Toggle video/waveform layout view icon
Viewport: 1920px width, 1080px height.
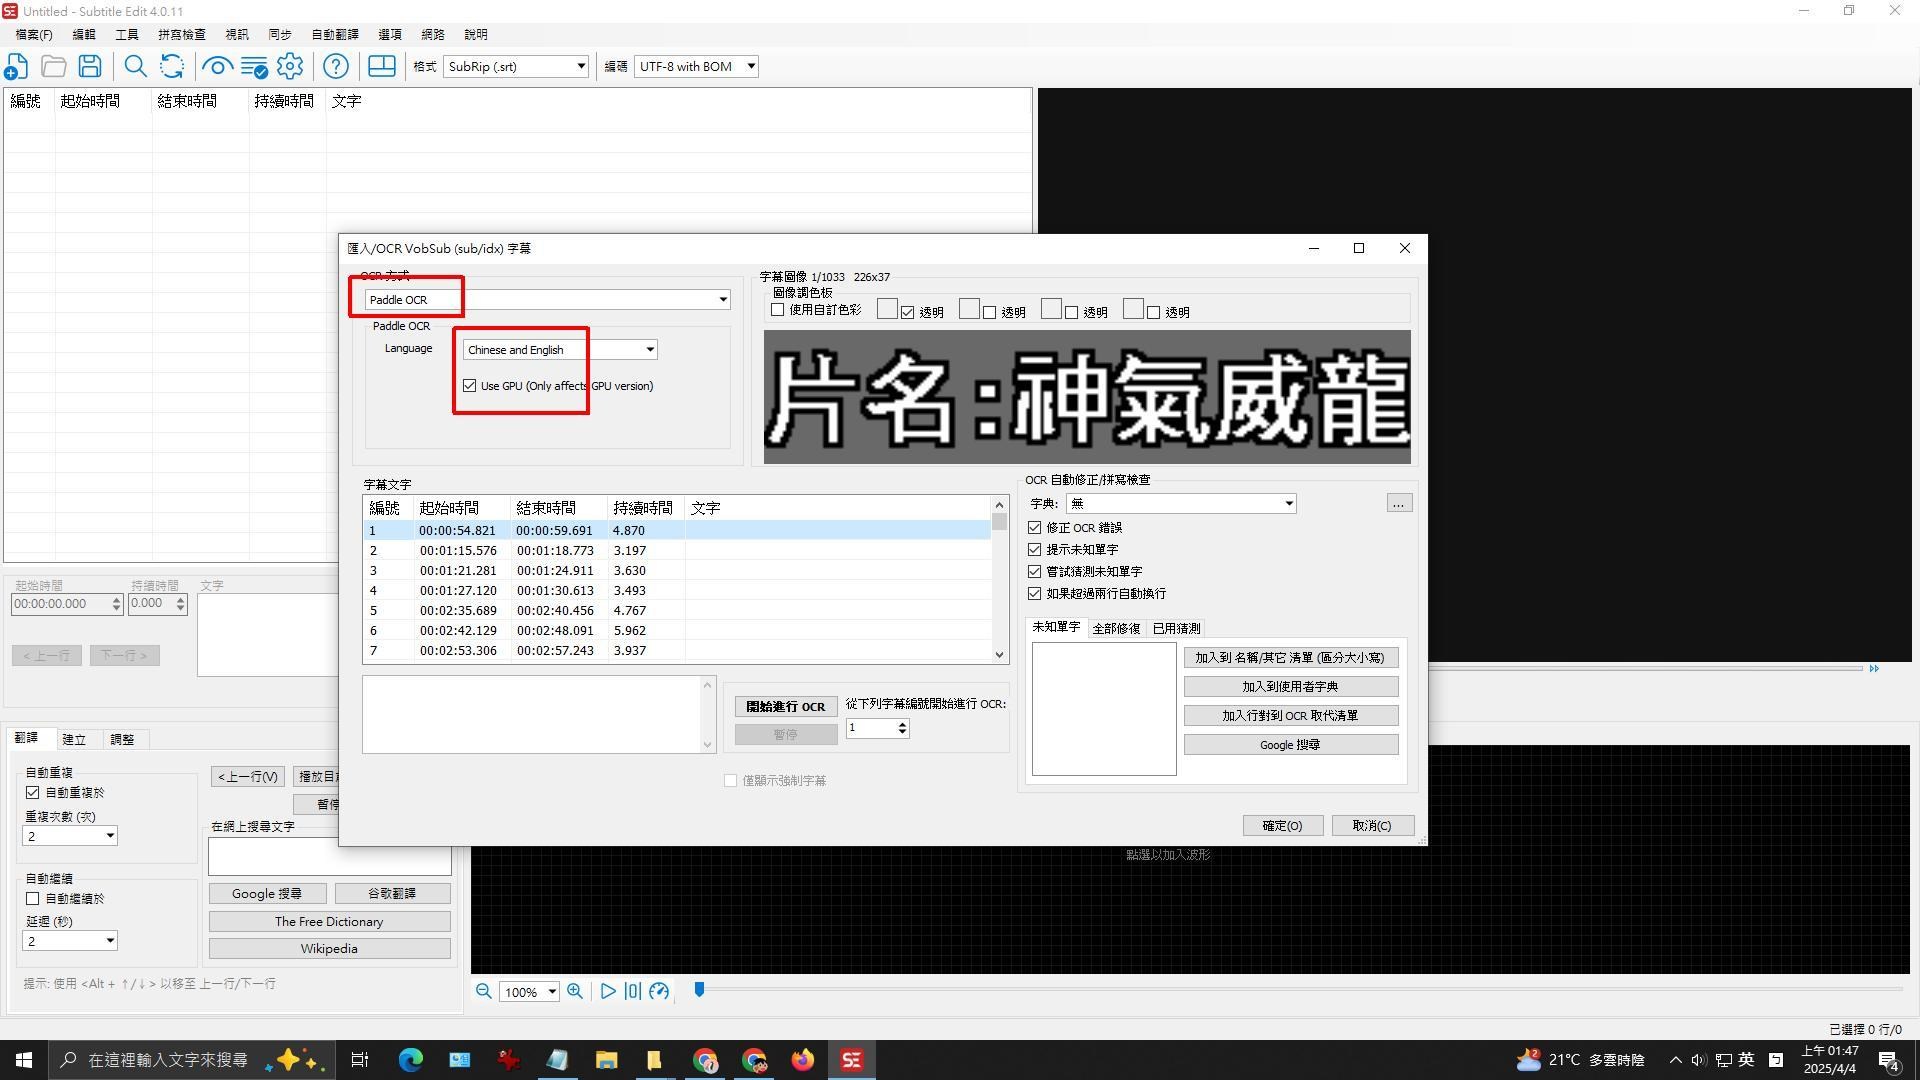click(382, 66)
